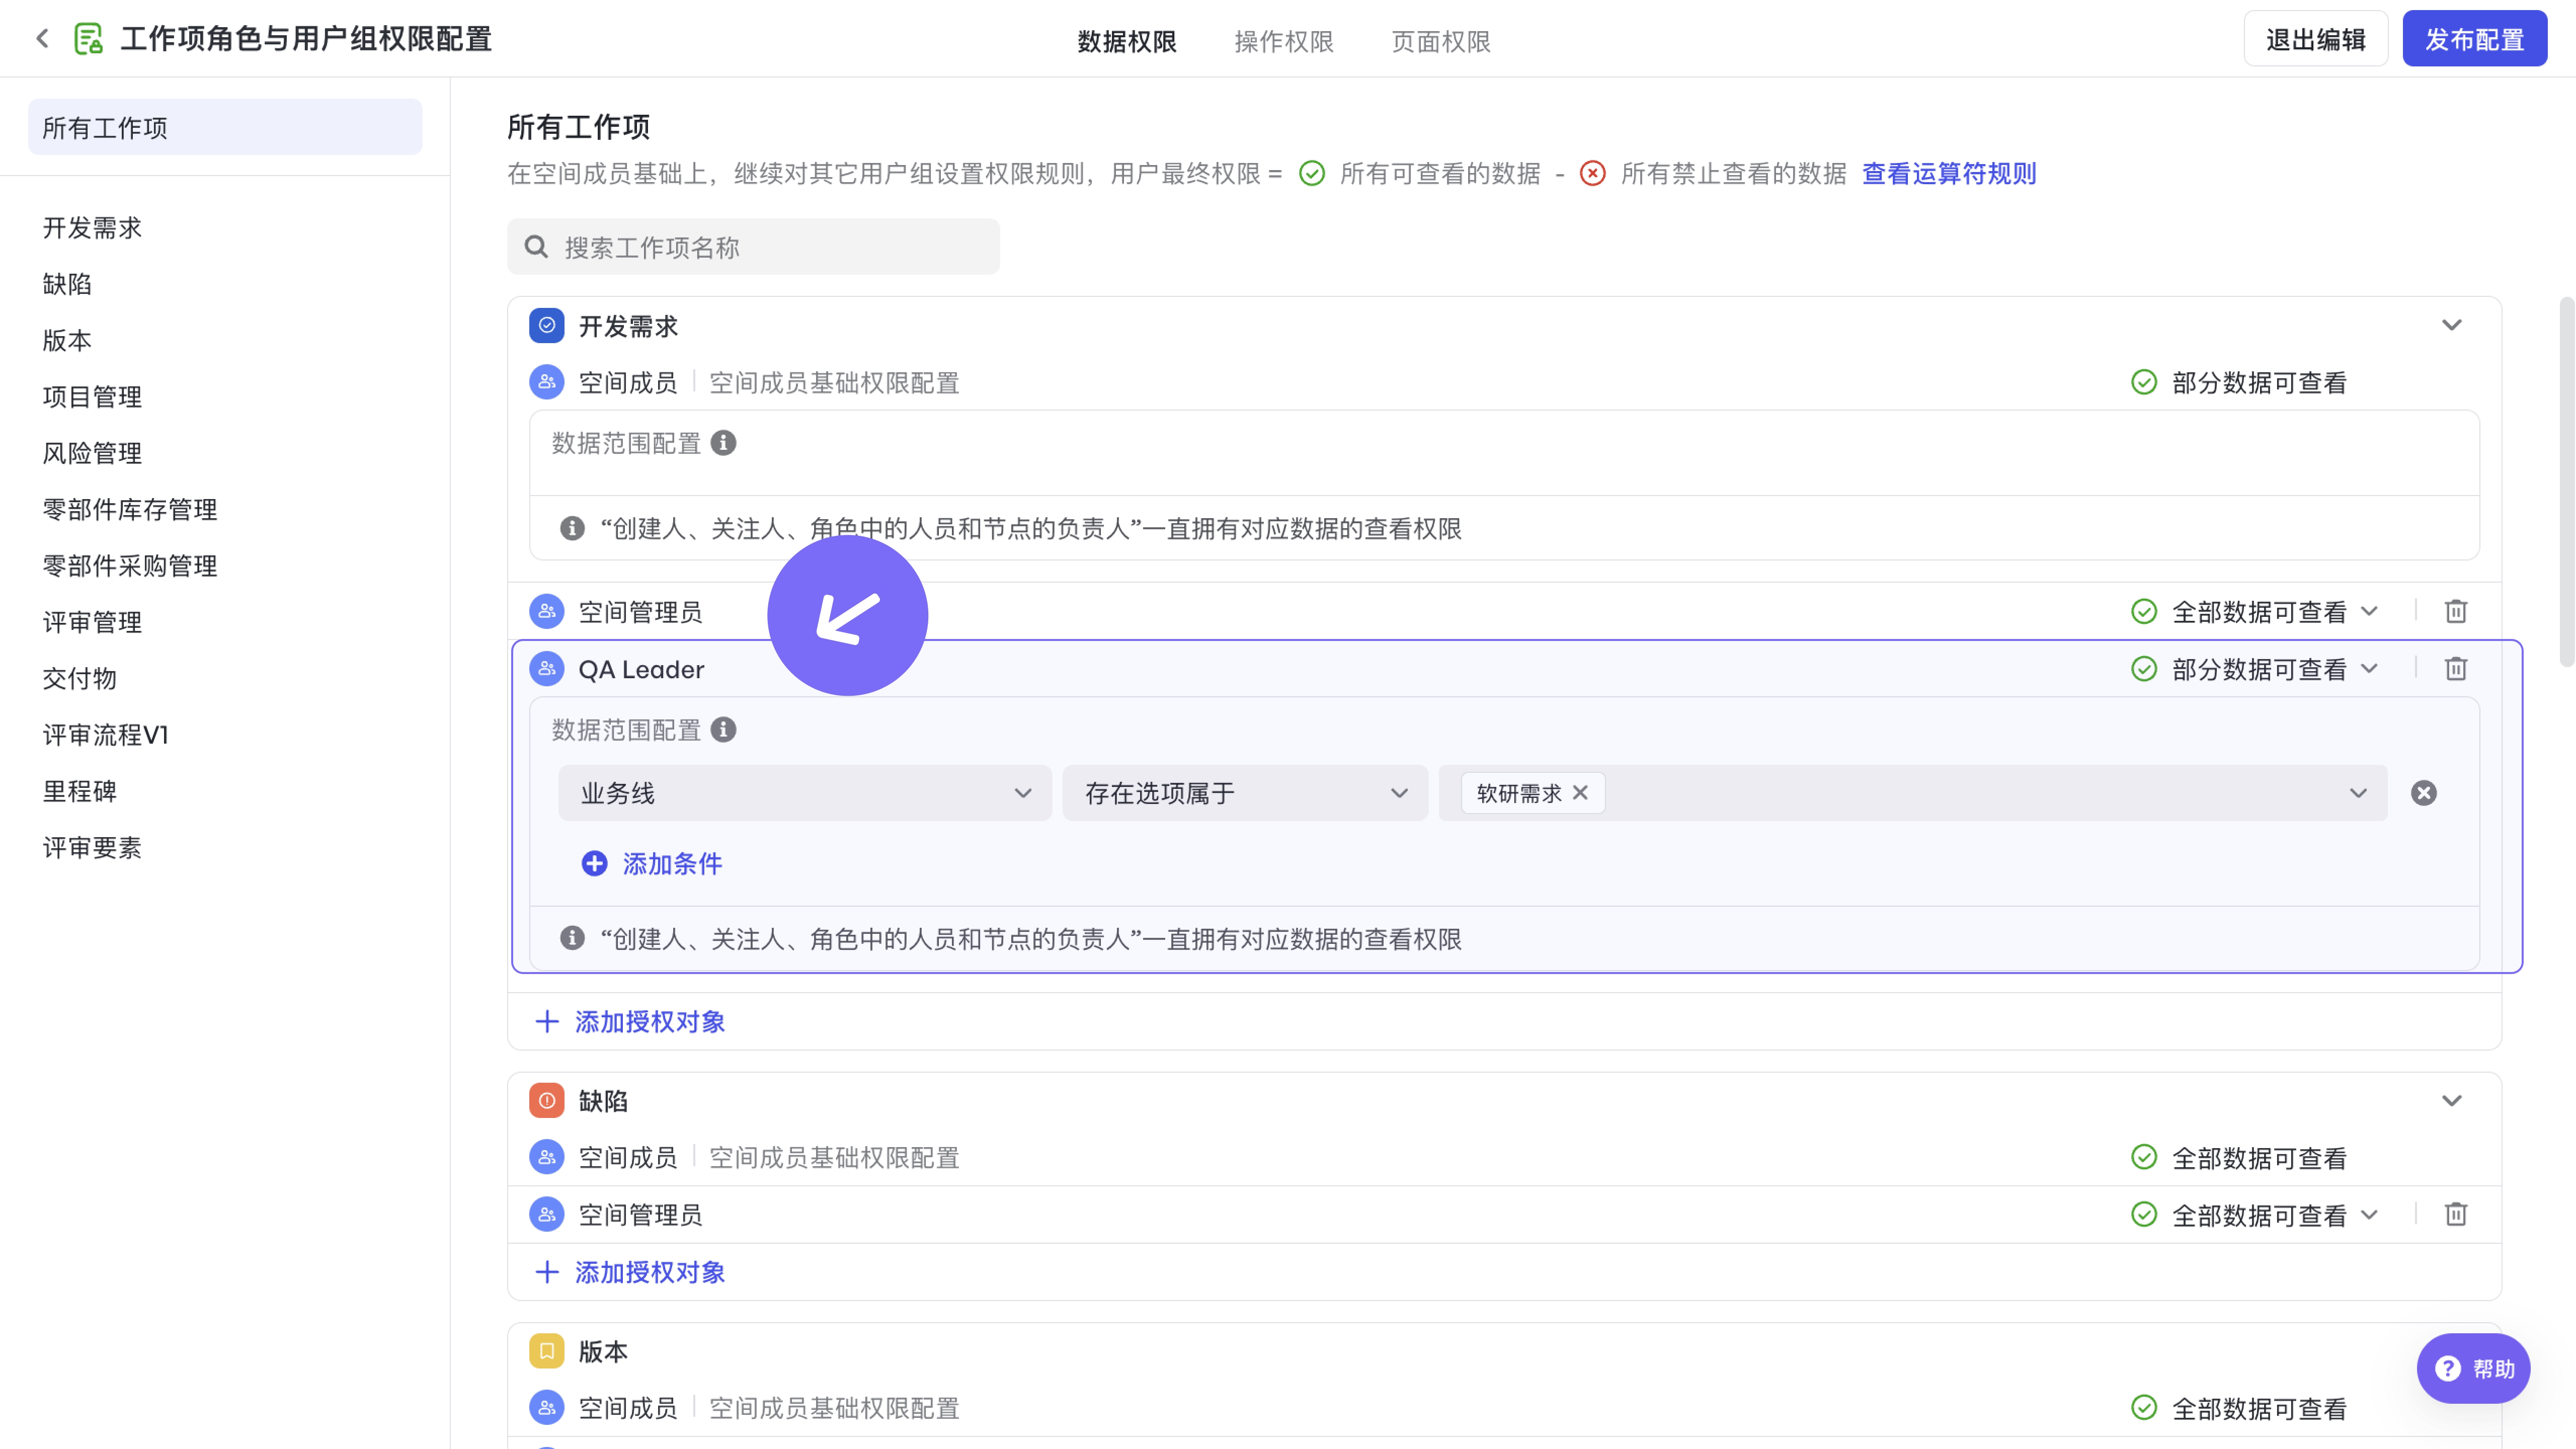
Task: Select 里程碑 in sidebar
Action: 80,791
